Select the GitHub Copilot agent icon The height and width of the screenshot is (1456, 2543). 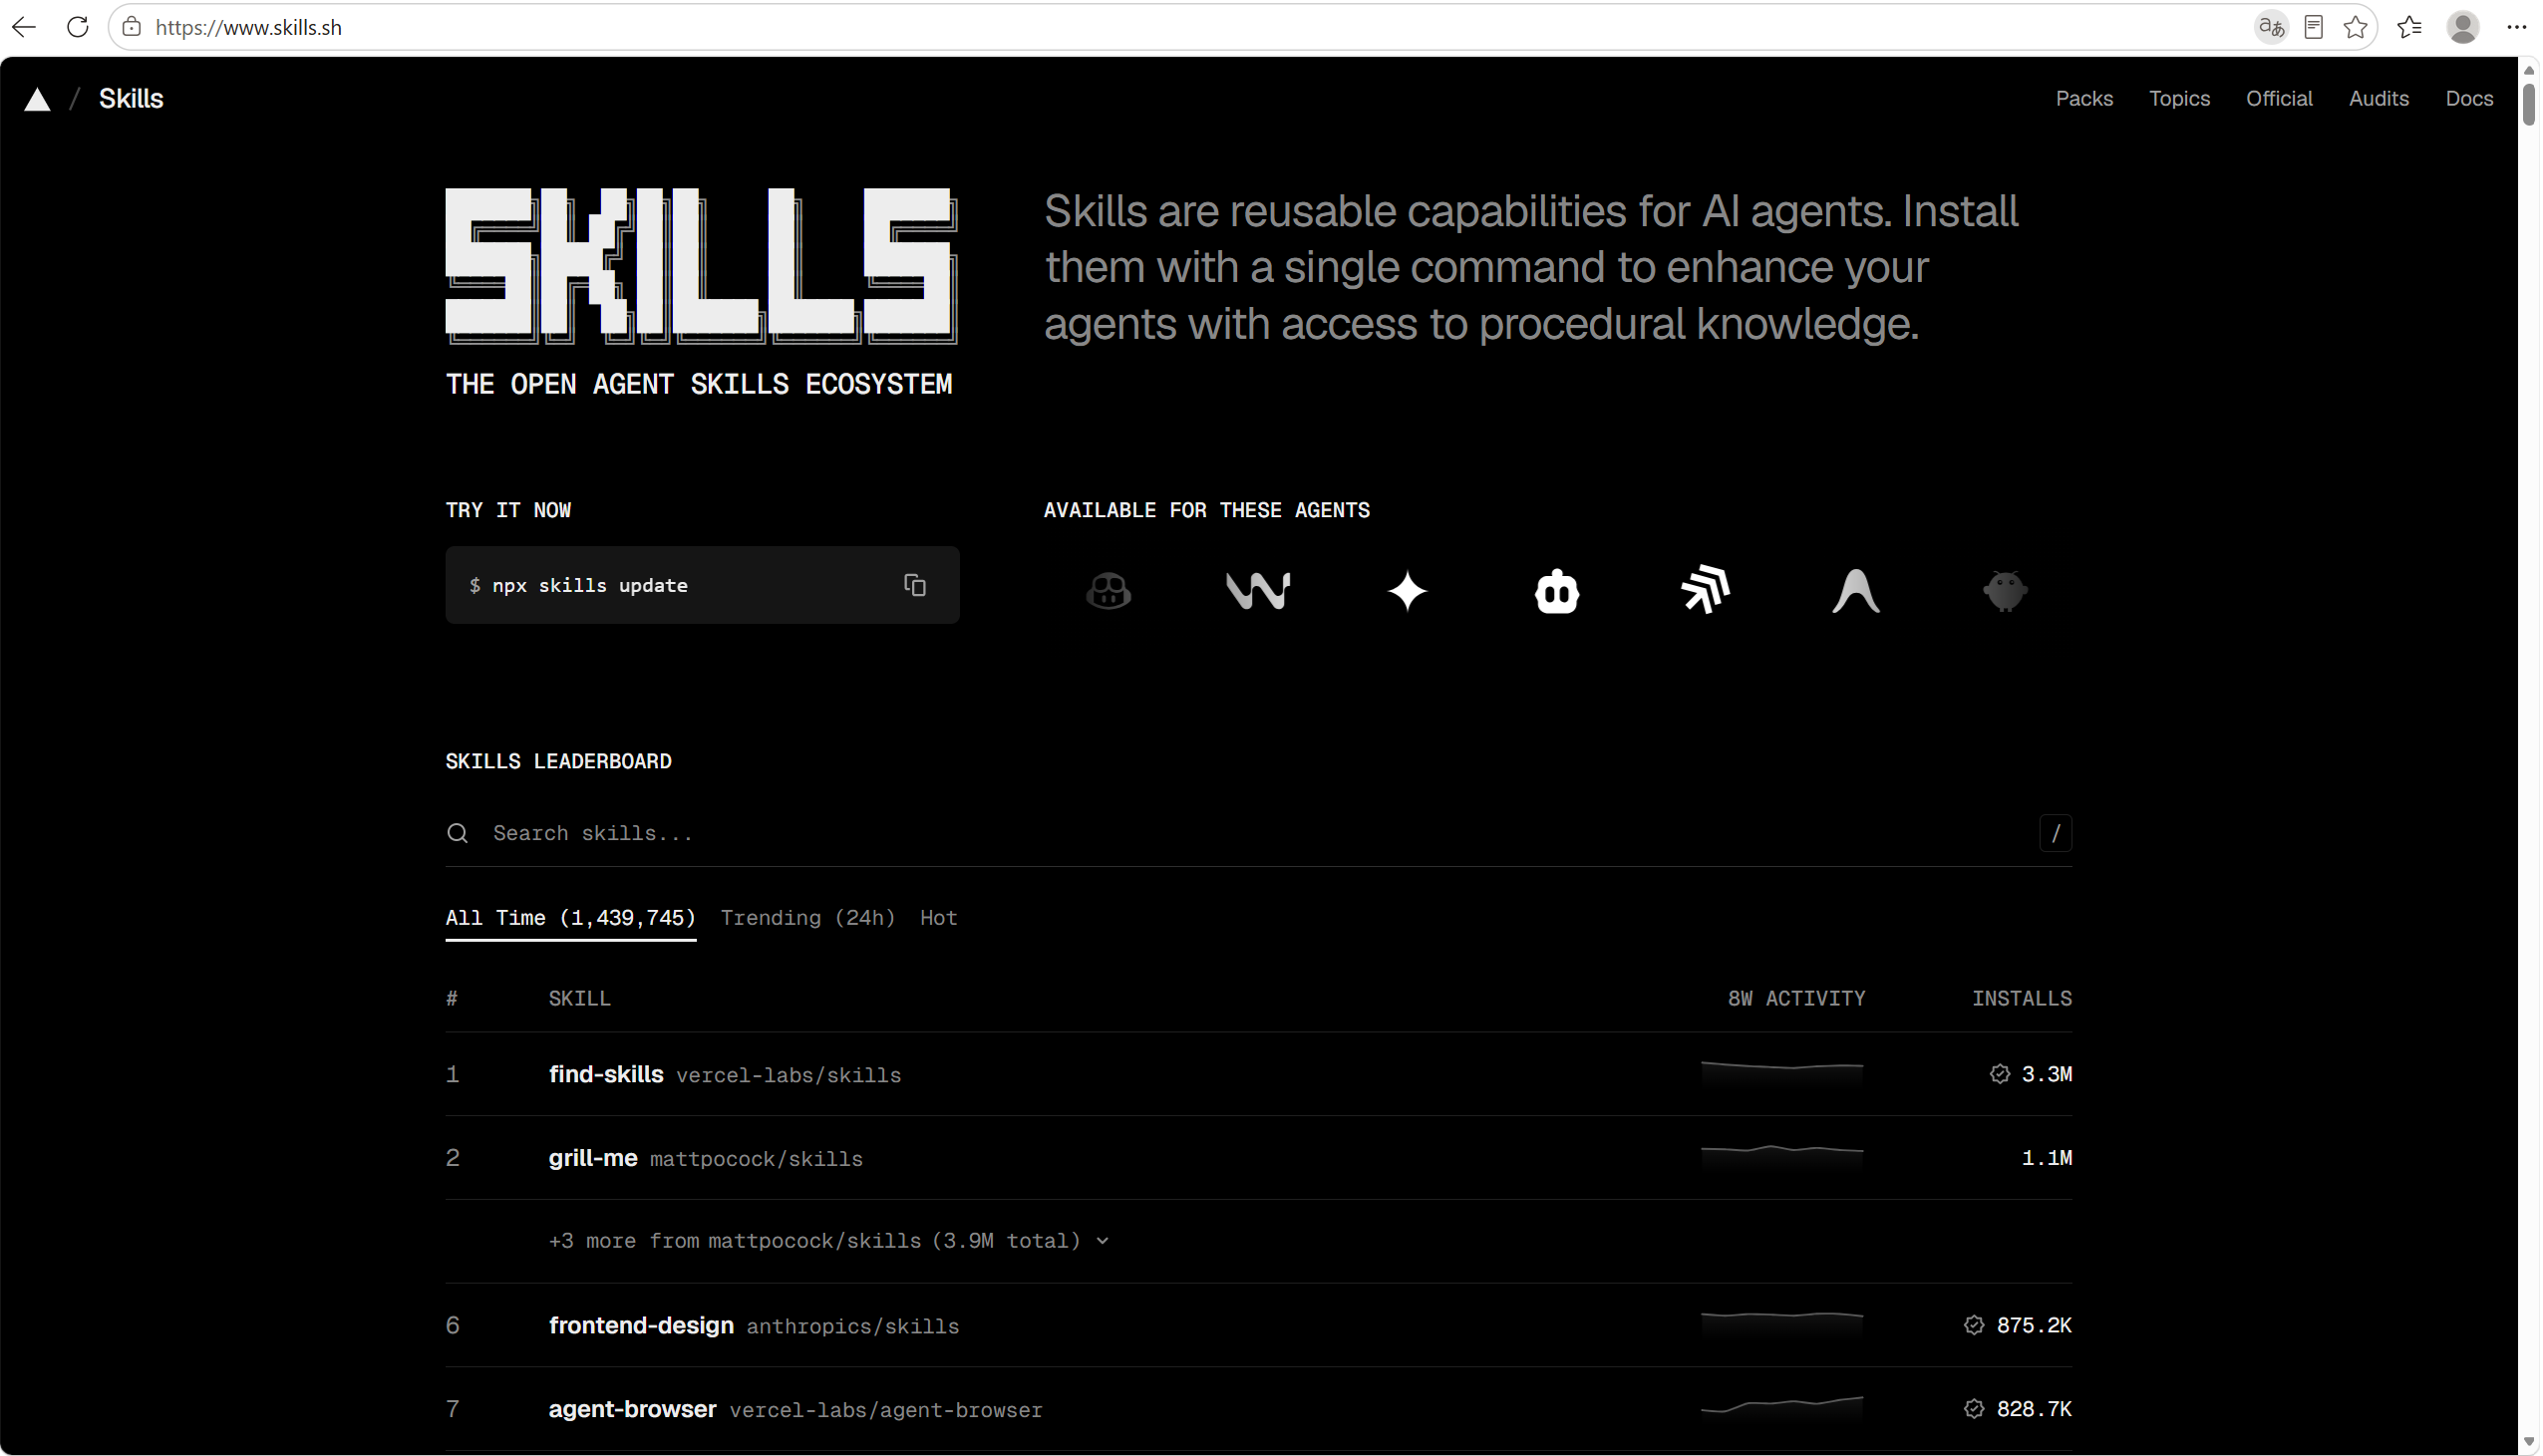(1108, 591)
